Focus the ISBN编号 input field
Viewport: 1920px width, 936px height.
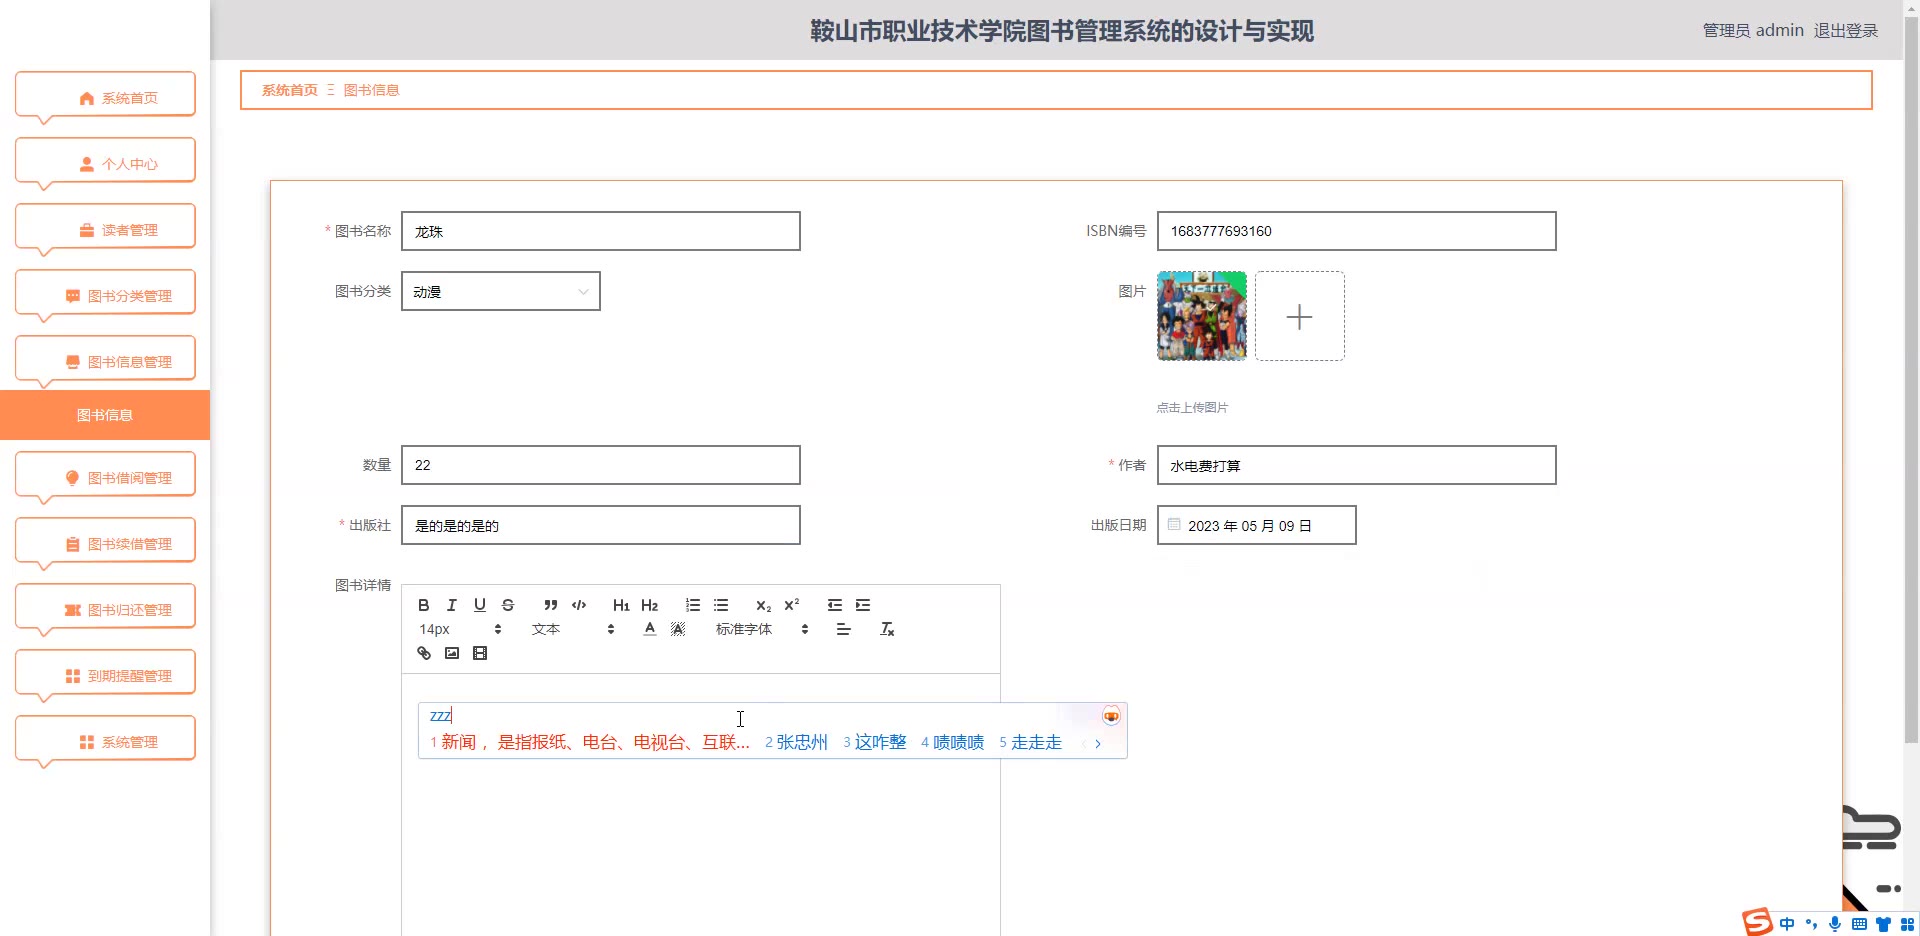point(1356,231)
